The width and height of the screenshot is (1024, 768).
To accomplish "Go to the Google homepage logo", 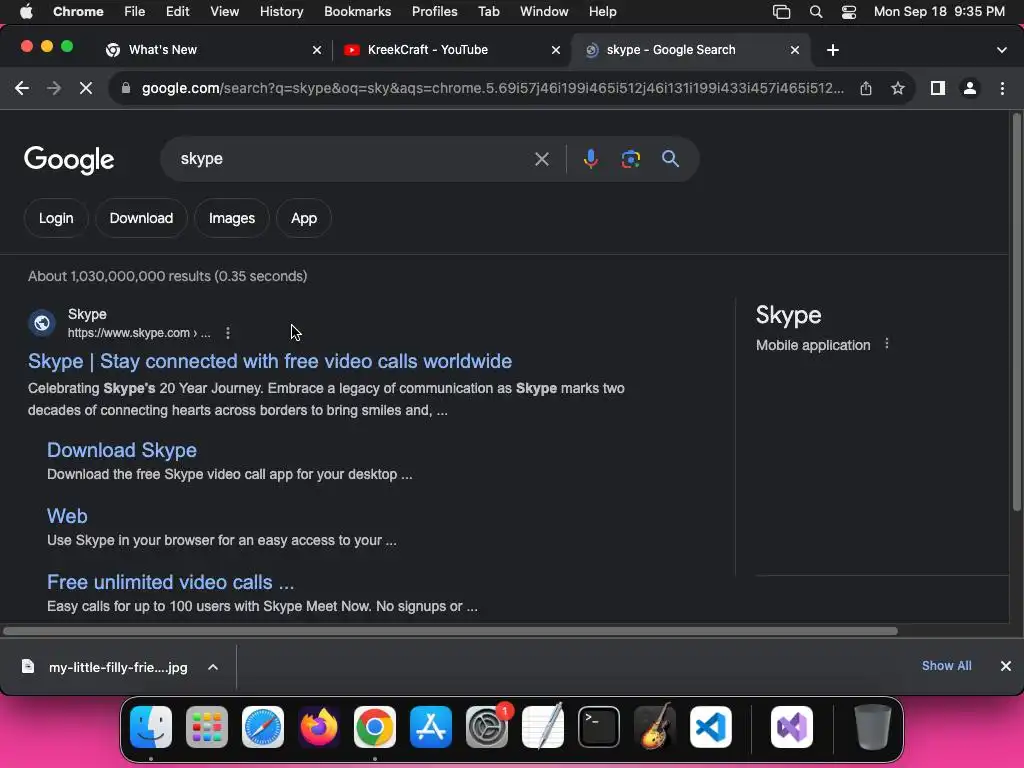I will pos(69,160).
